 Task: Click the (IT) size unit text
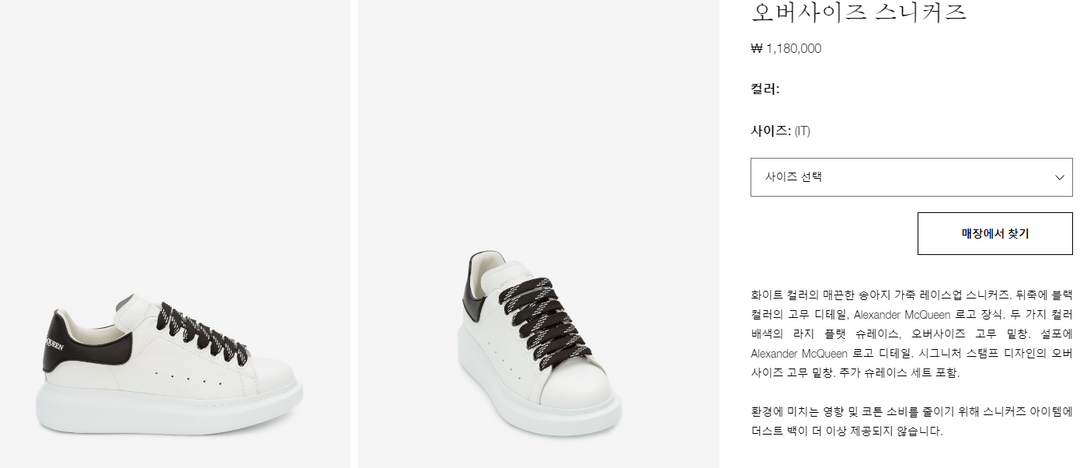[802, 131]
